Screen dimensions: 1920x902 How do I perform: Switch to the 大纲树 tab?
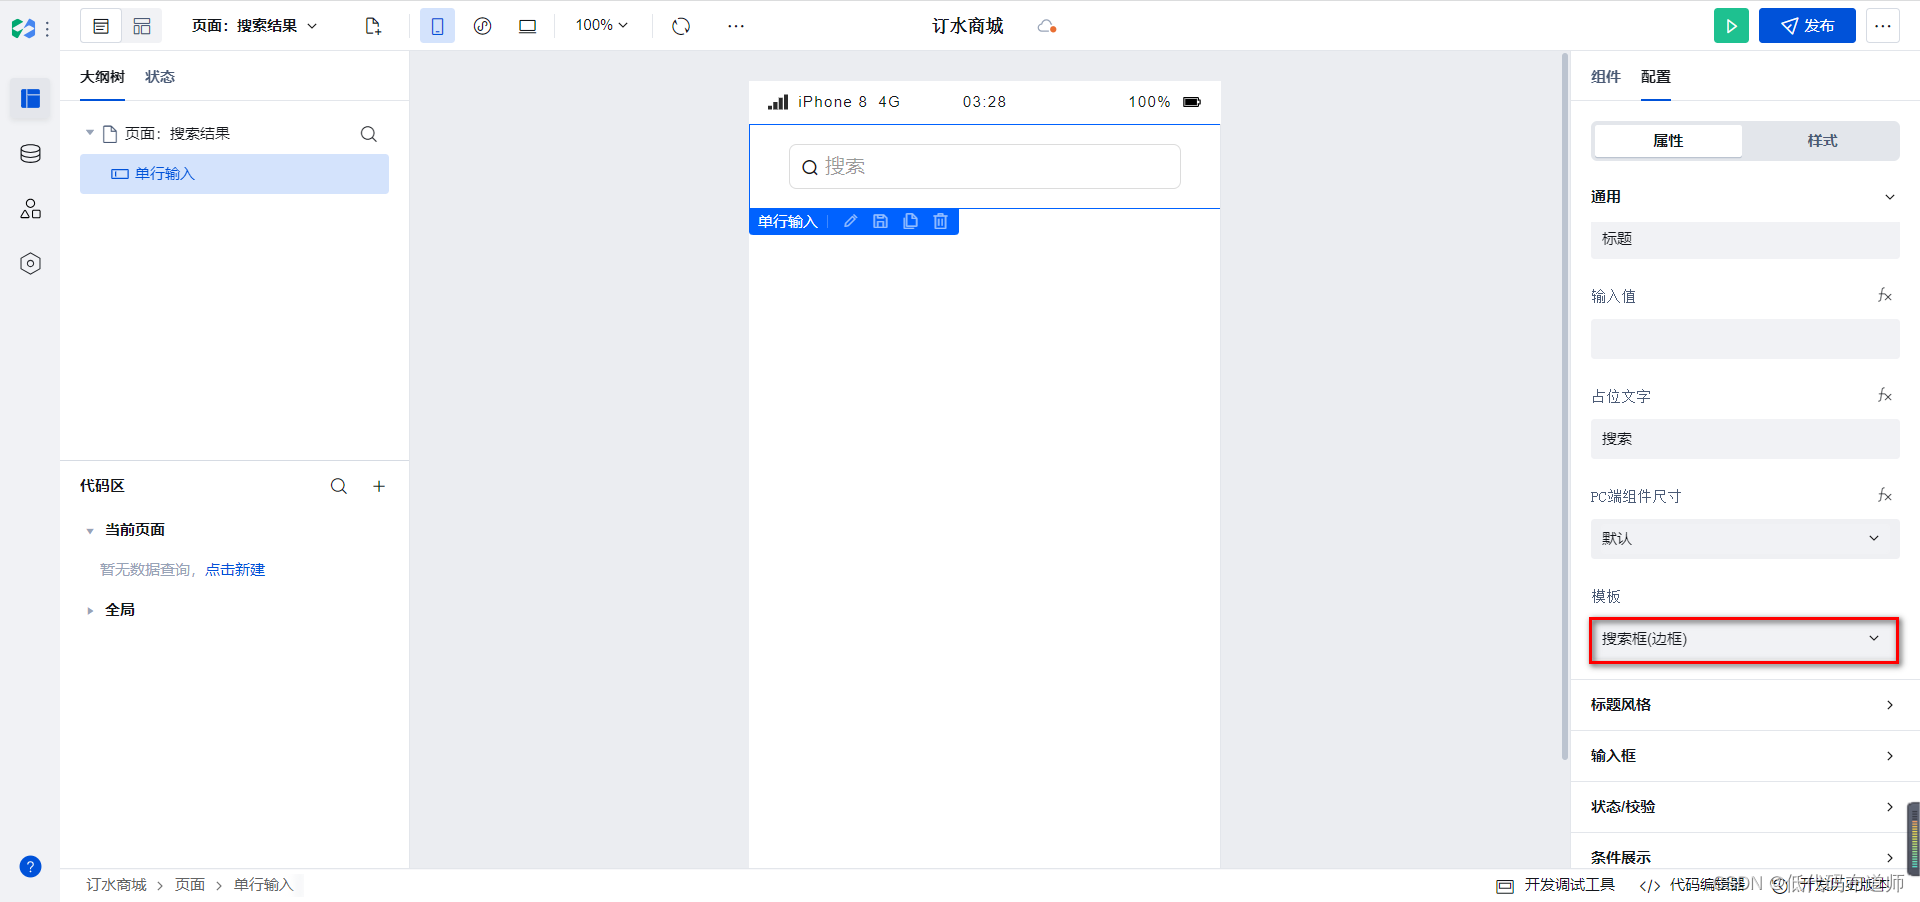[x=102, y=77]
